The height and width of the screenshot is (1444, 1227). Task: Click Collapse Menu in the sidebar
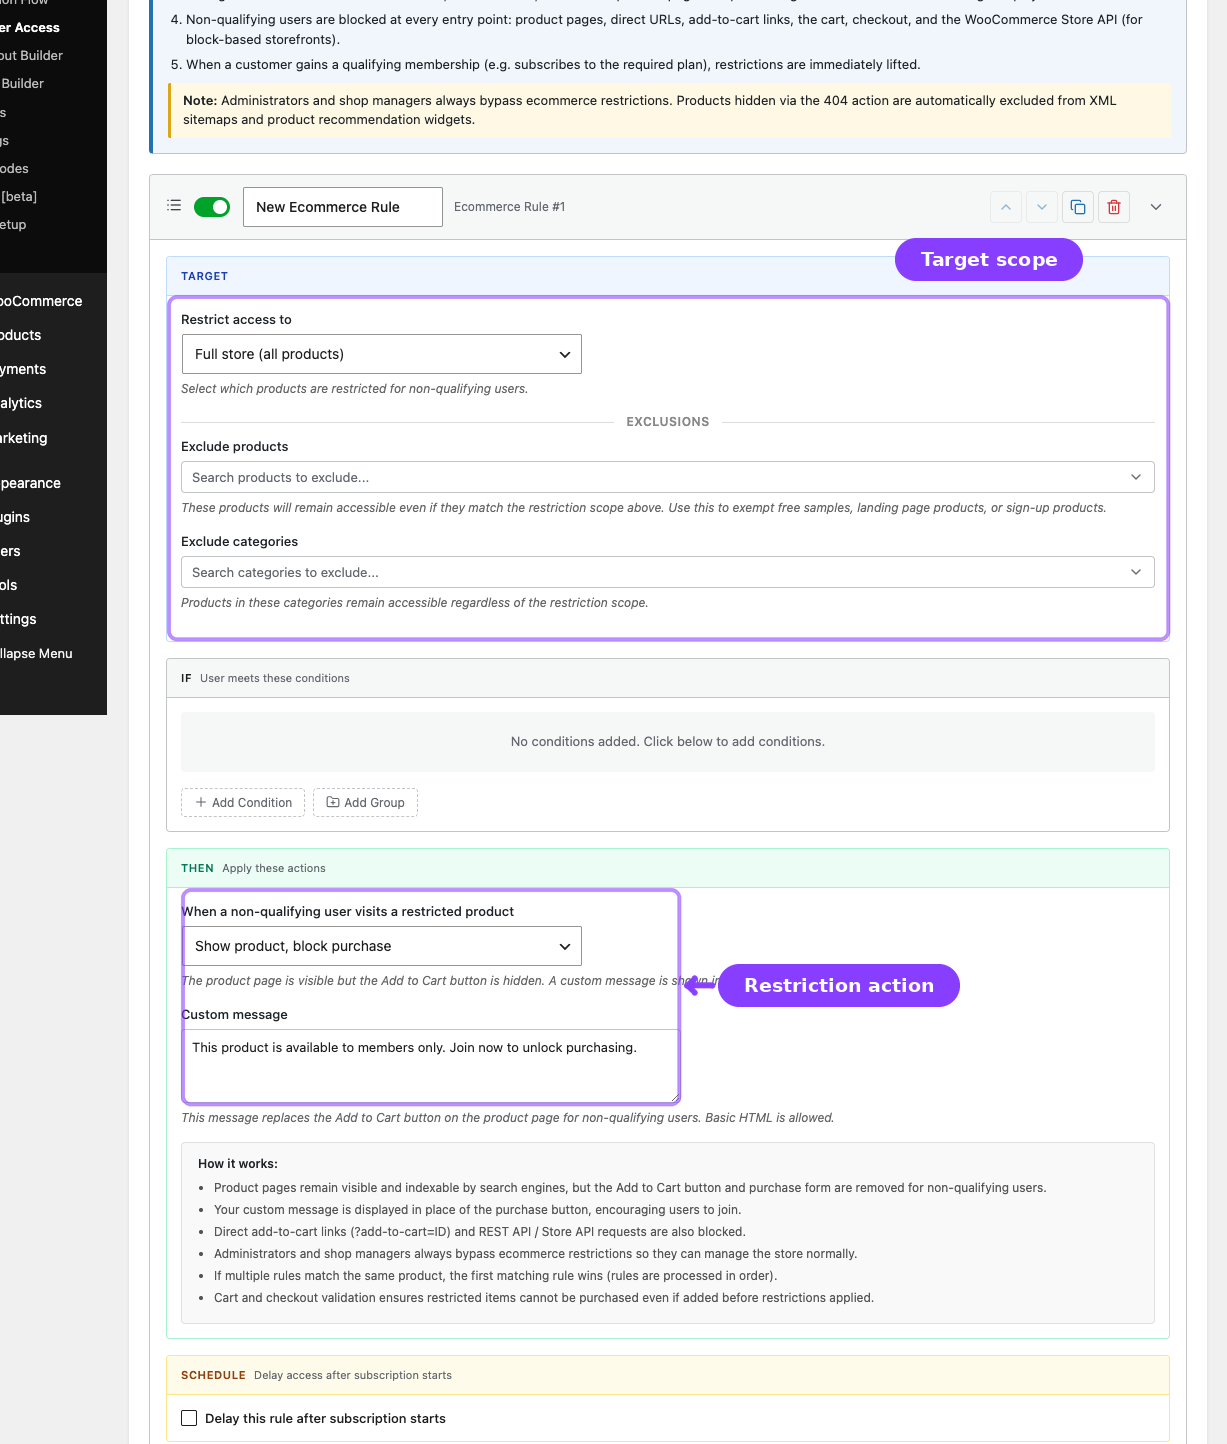36,653
